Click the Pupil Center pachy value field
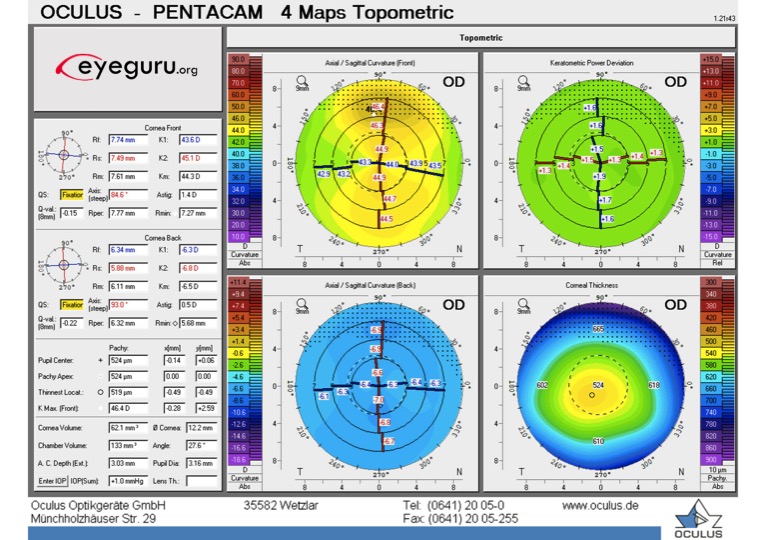 (x=128, y=360)
